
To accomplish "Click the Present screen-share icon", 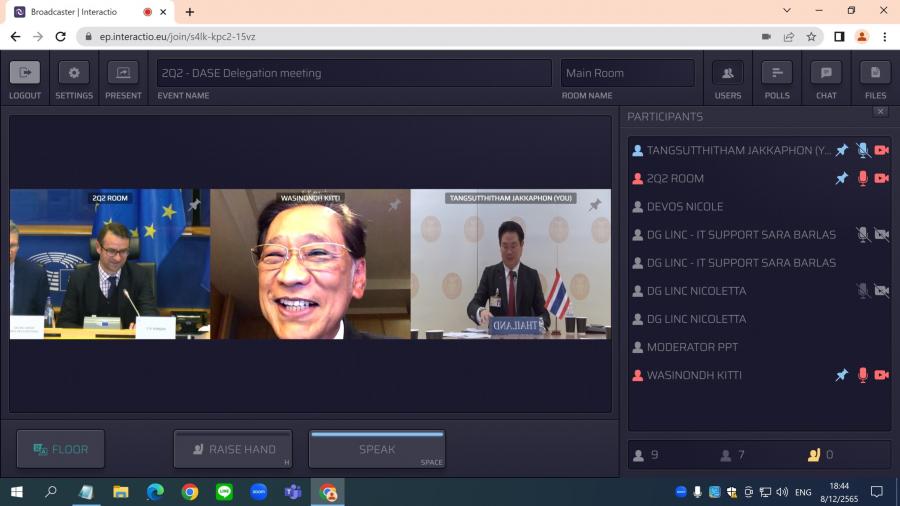I will 123,73.
